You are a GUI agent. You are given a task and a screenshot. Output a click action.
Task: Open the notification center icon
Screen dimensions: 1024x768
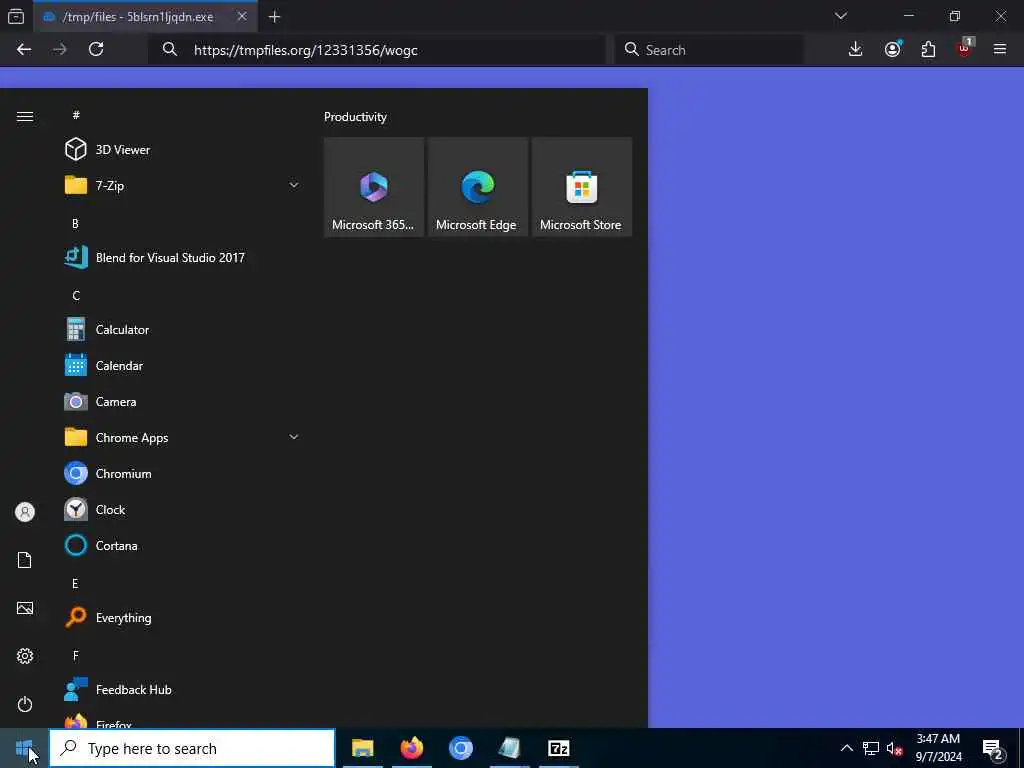point(993,748)
